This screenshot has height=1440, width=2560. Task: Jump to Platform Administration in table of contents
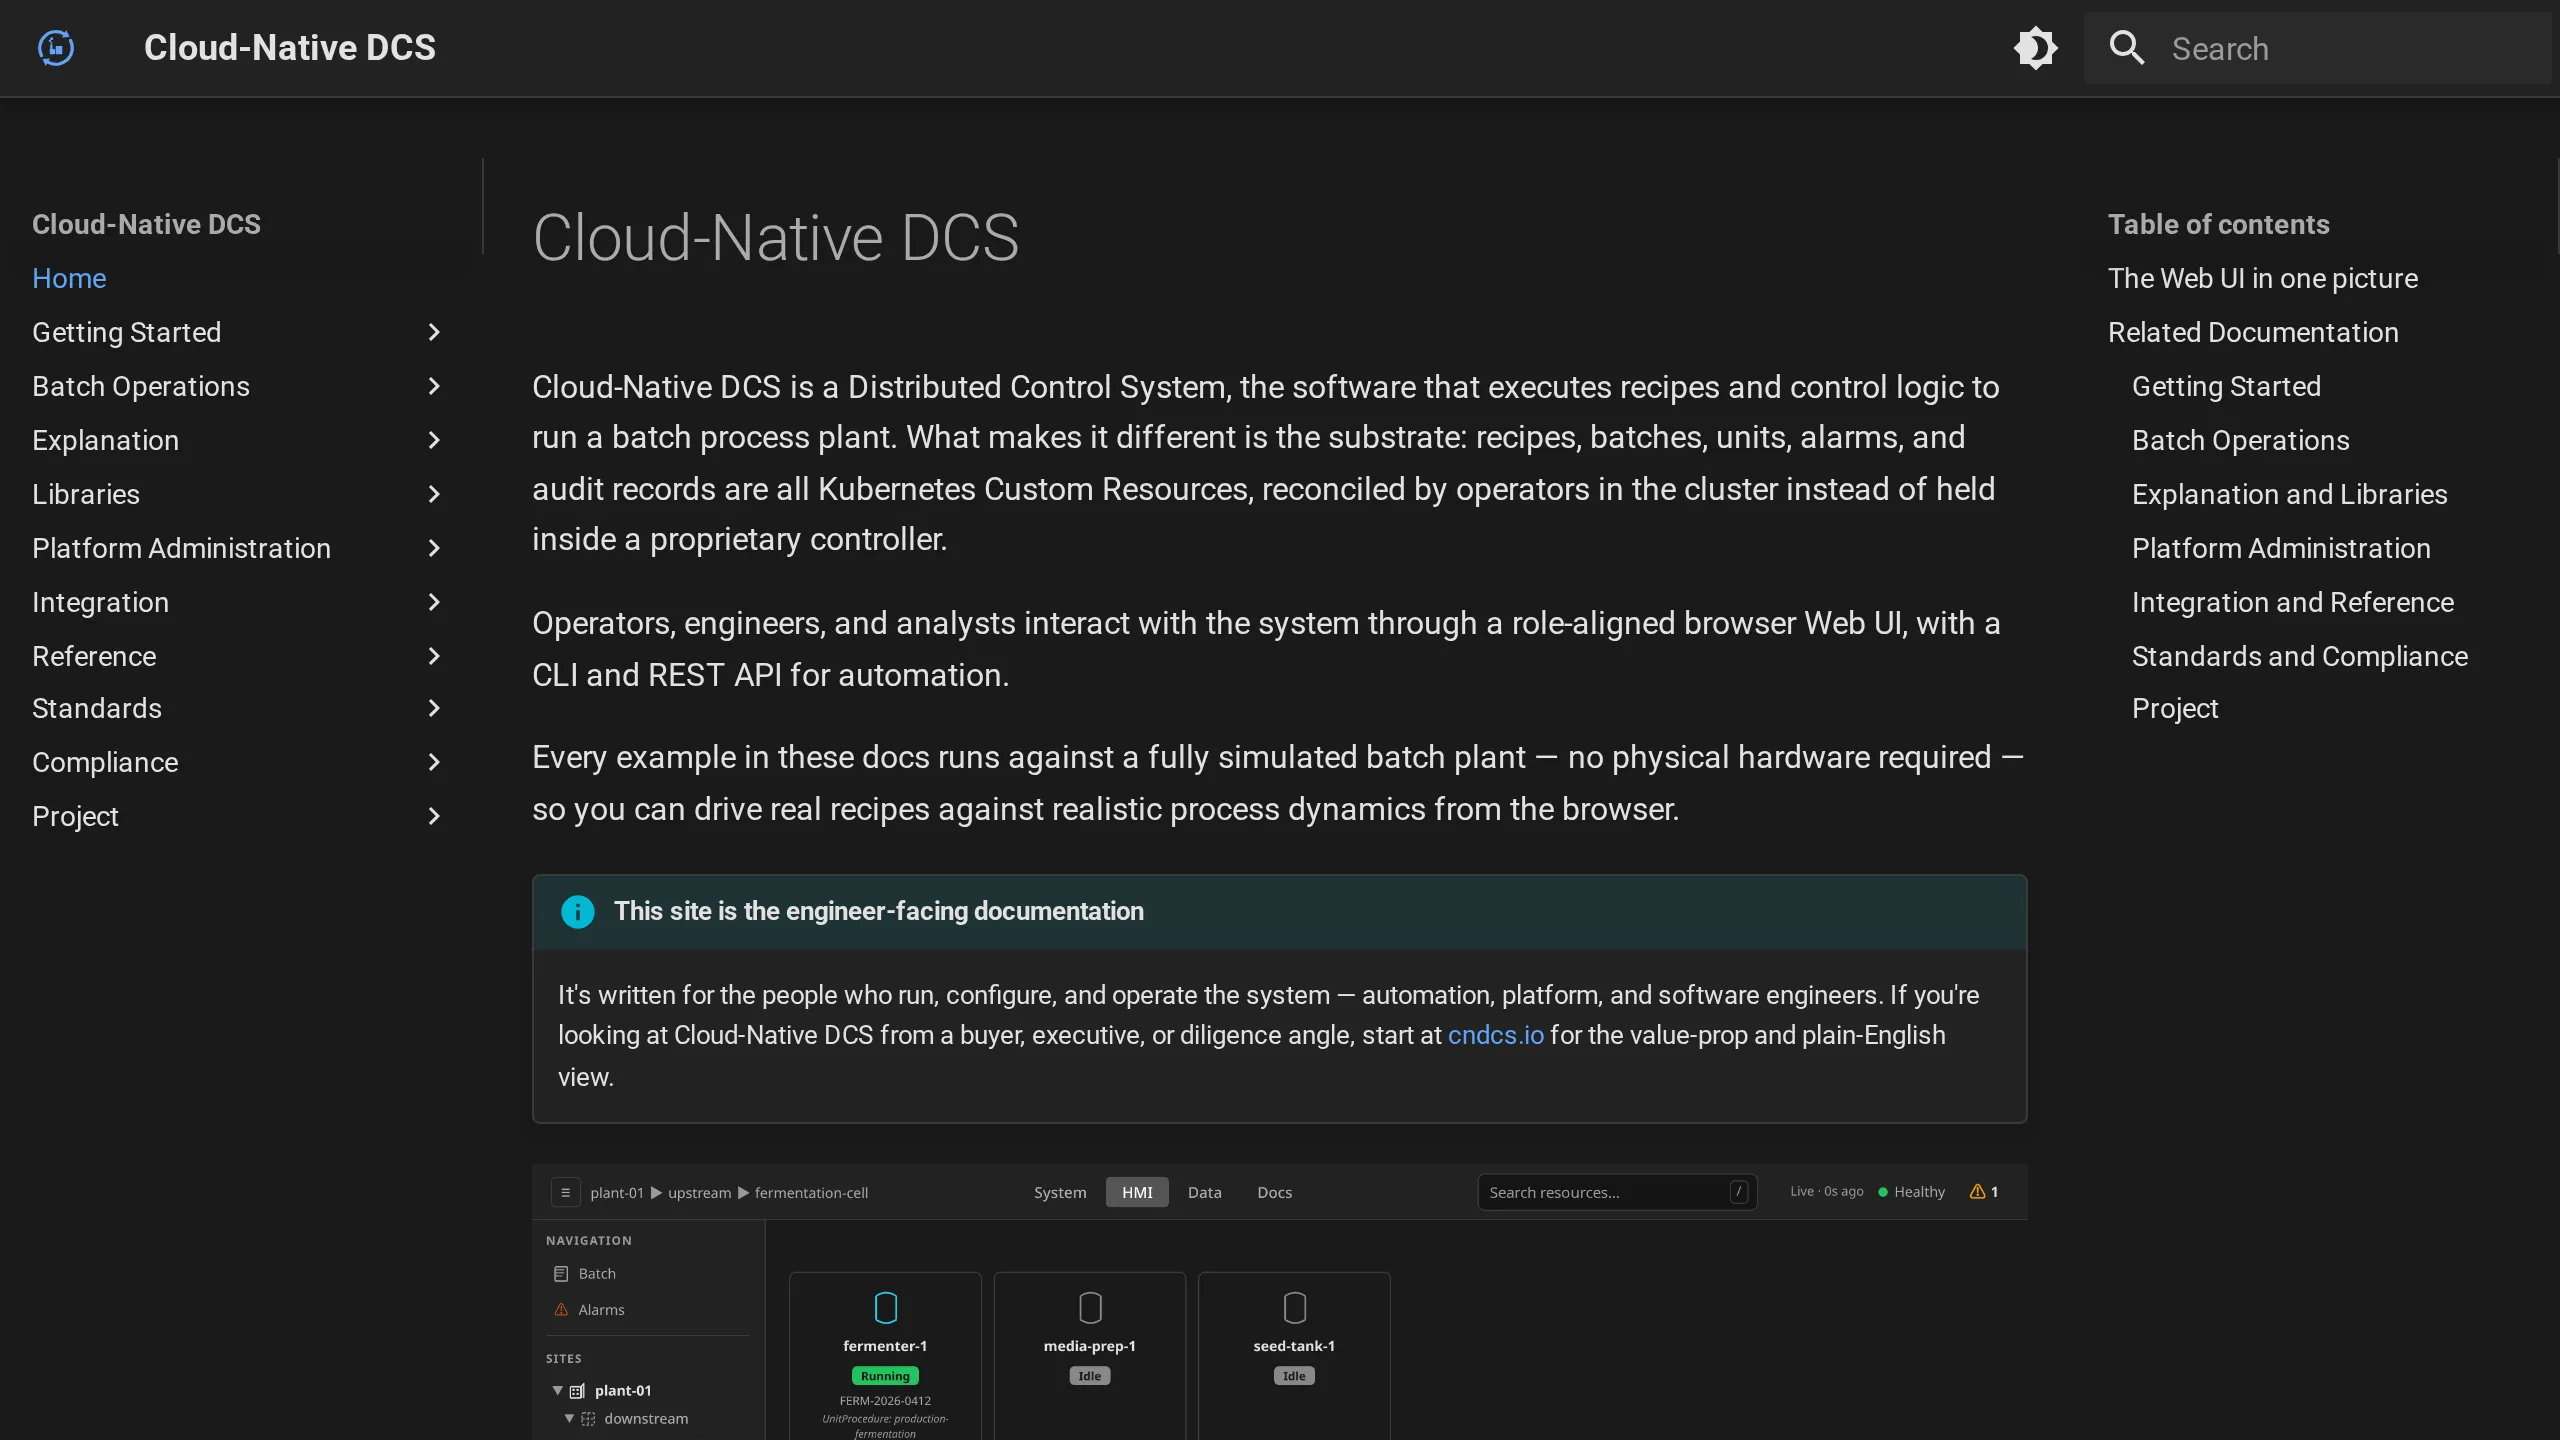click(x=2281, y=548)
